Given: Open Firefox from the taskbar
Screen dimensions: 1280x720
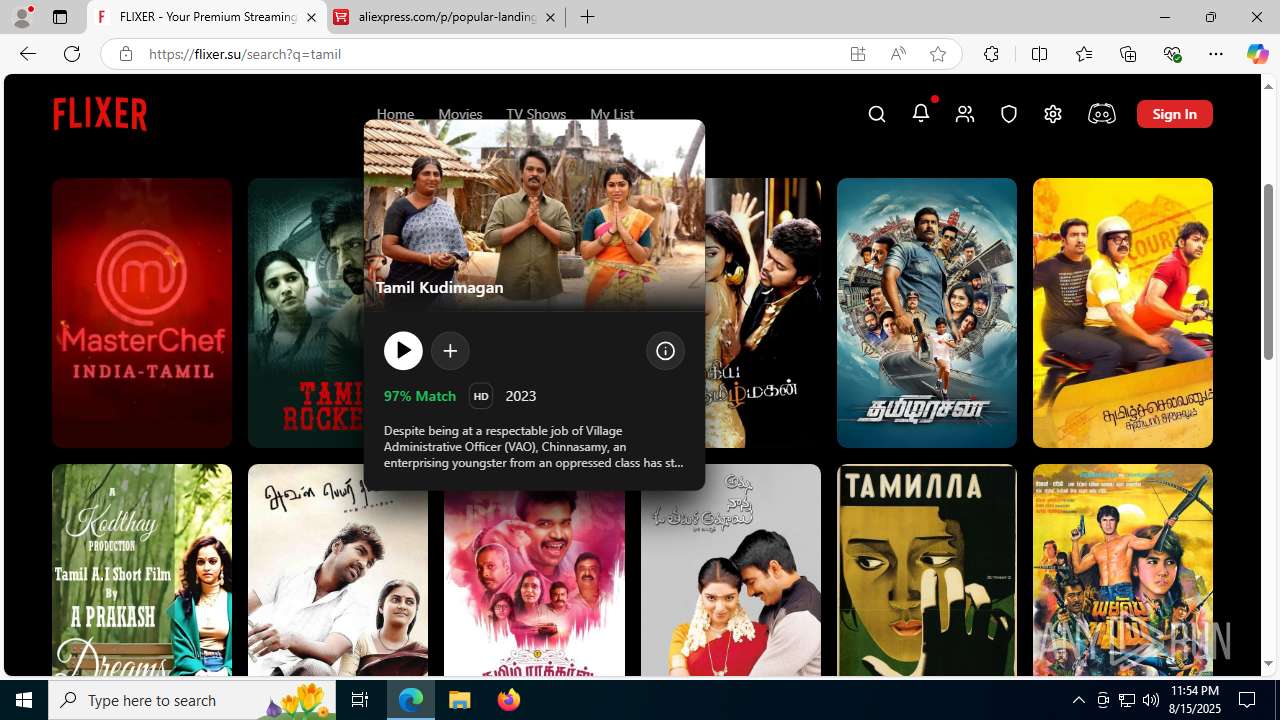Looking at the screenshot, I should [509, 700].
